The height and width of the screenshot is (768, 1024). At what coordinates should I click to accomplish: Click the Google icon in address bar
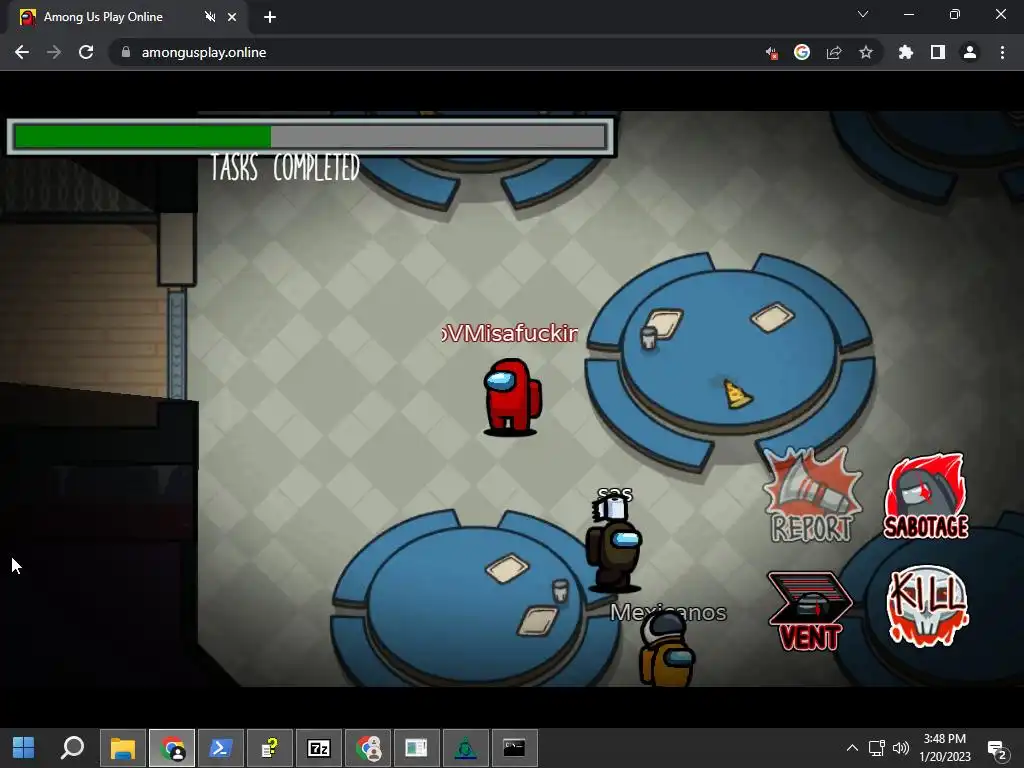[802, 52]
